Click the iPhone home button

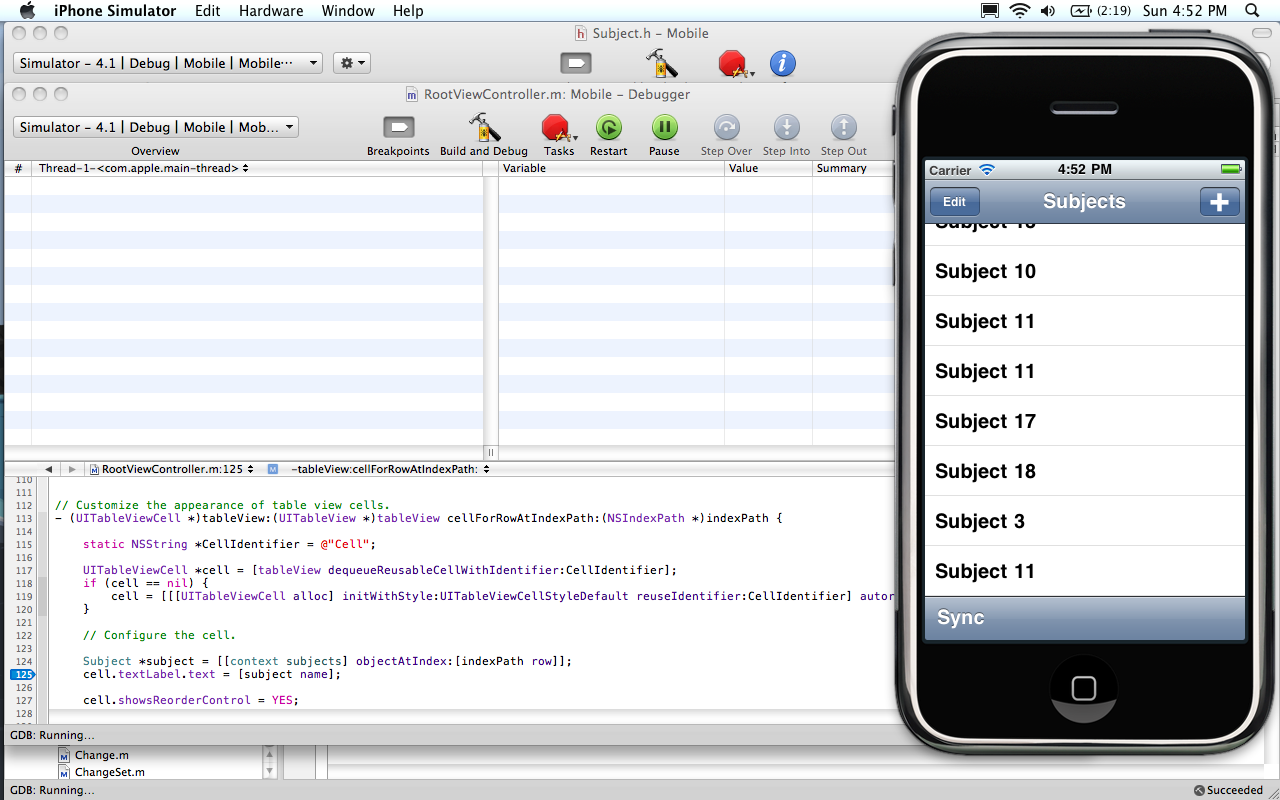pyautogui.click(x=1084, y=688)
